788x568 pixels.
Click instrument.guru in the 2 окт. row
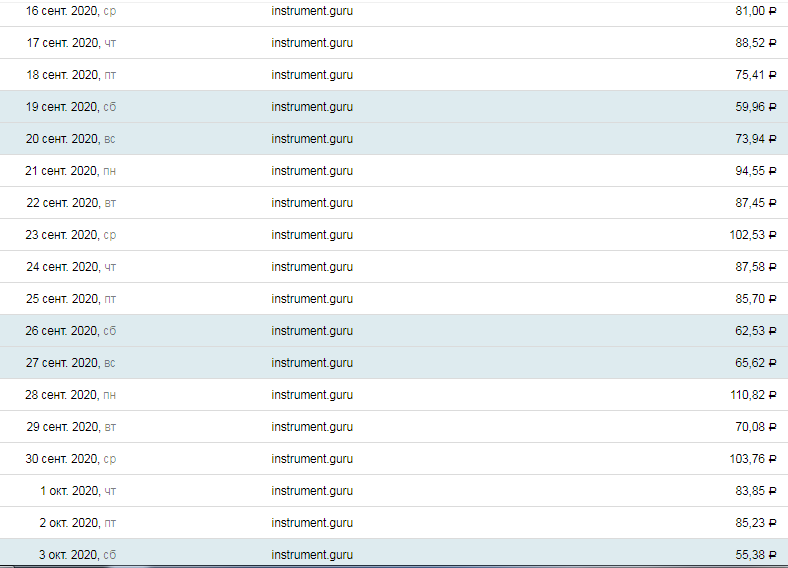[x=312, y=523]
